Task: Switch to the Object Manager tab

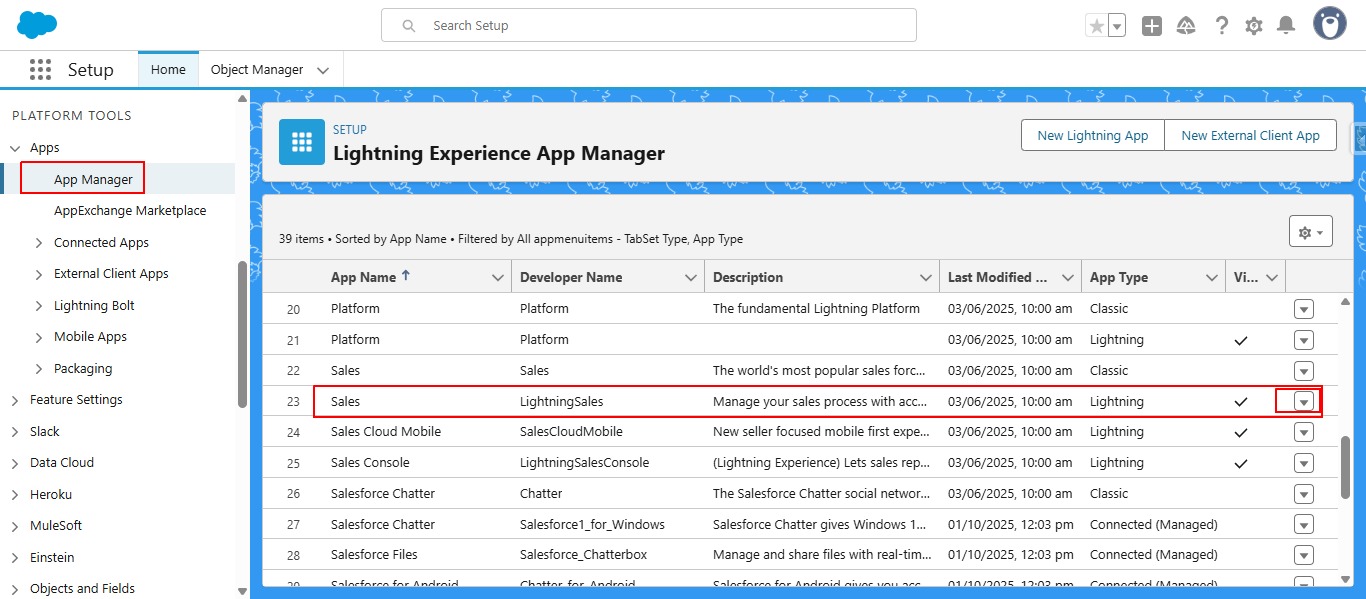Action: [x=257, y=70]
